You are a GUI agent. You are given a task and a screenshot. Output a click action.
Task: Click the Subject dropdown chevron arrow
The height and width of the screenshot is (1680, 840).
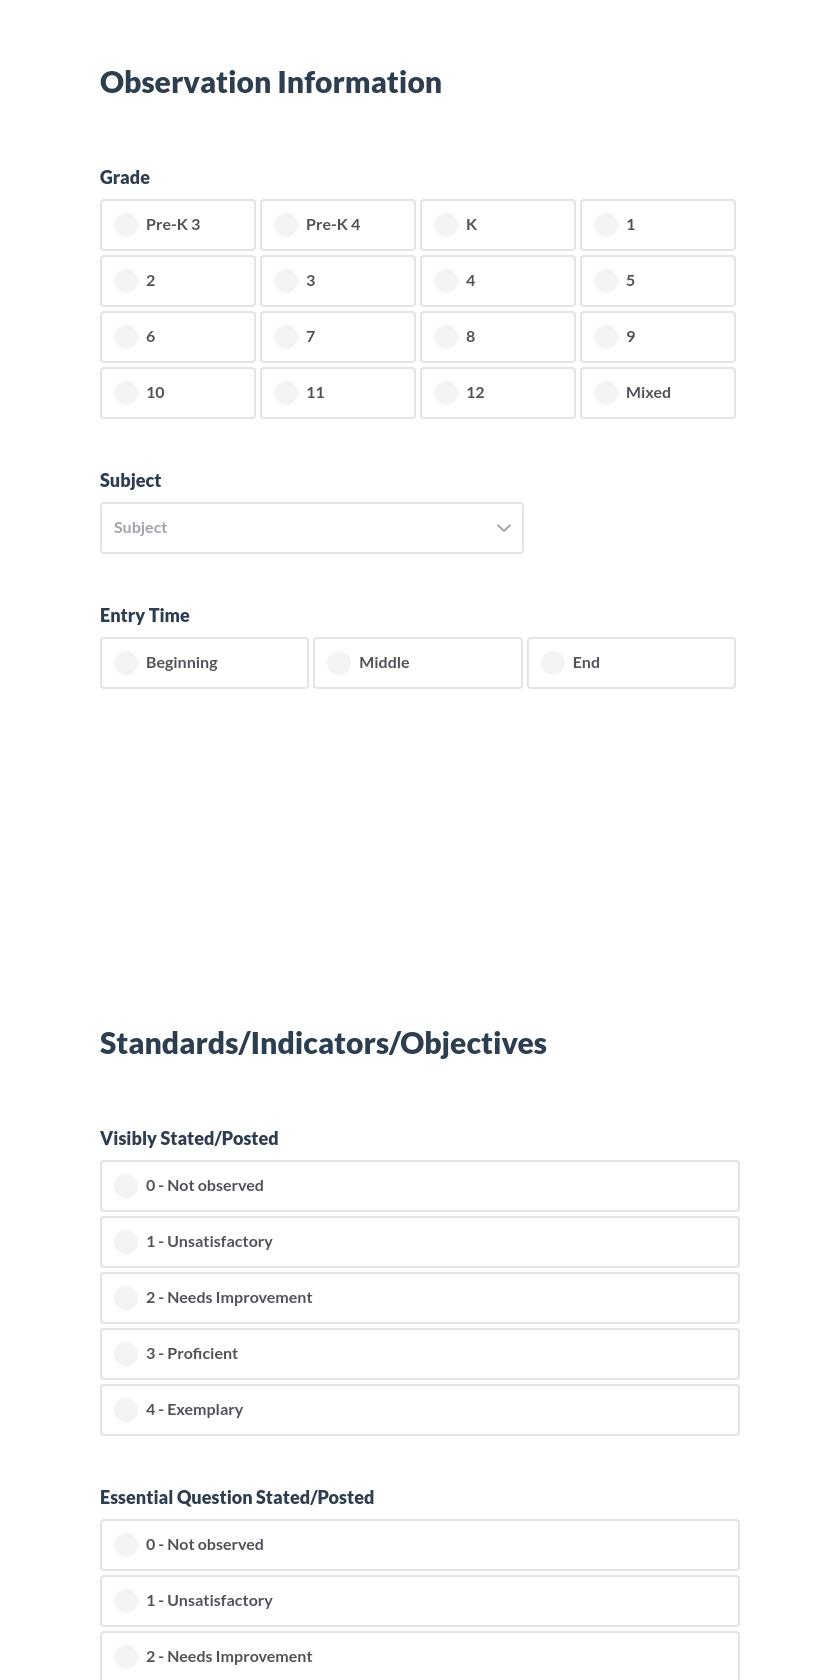(504, 527)
